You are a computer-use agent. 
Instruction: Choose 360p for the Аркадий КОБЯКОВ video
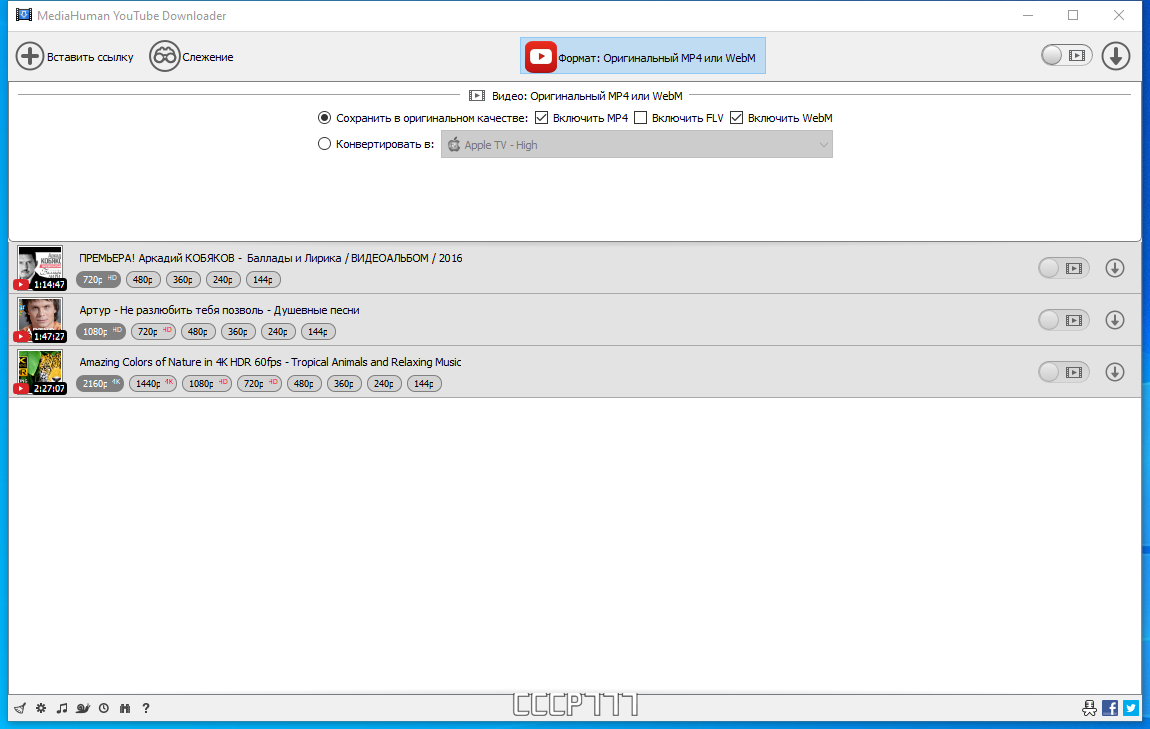(x=183, y=279)
